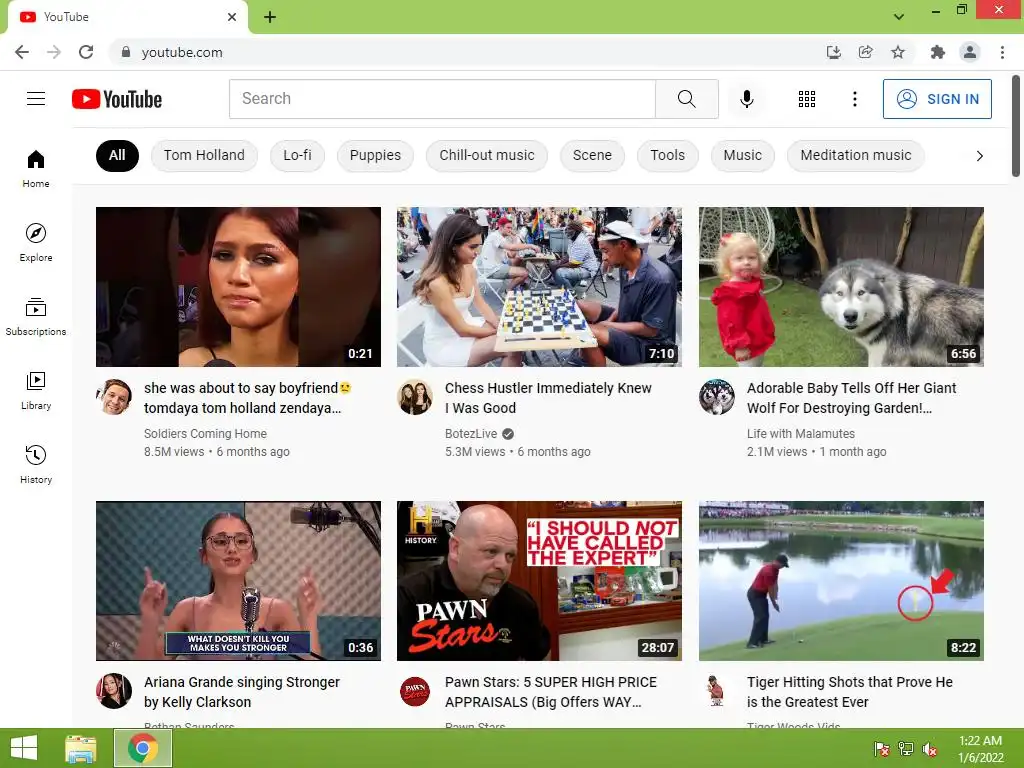Reload the page
This screenshot has height=768, width=1024.
pyautogui.click(x=86, y=52)
